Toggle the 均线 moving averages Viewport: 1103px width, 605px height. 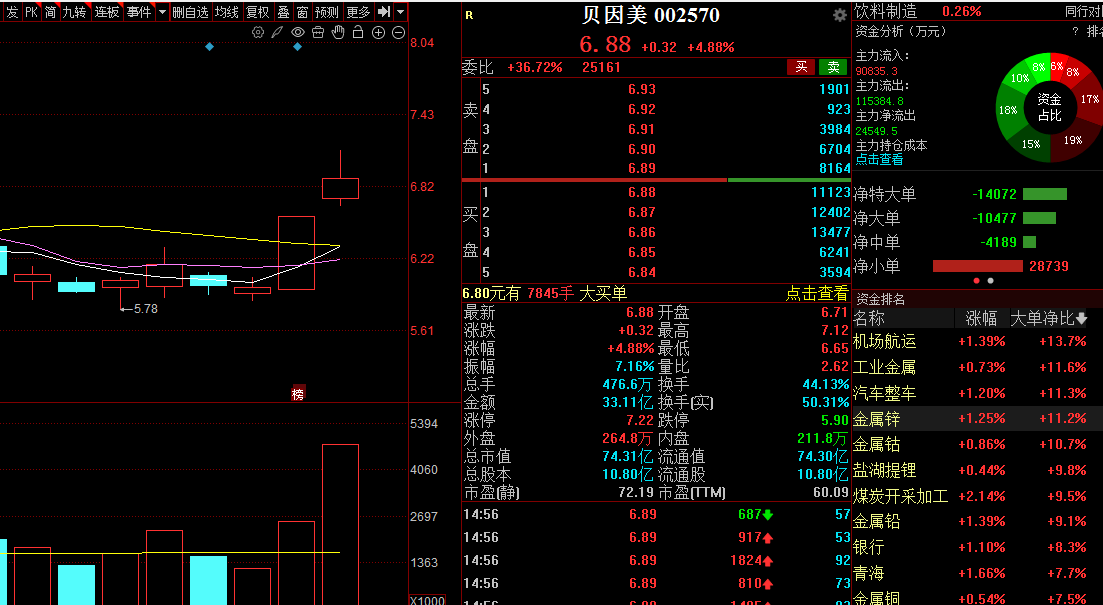coord(227,12)
